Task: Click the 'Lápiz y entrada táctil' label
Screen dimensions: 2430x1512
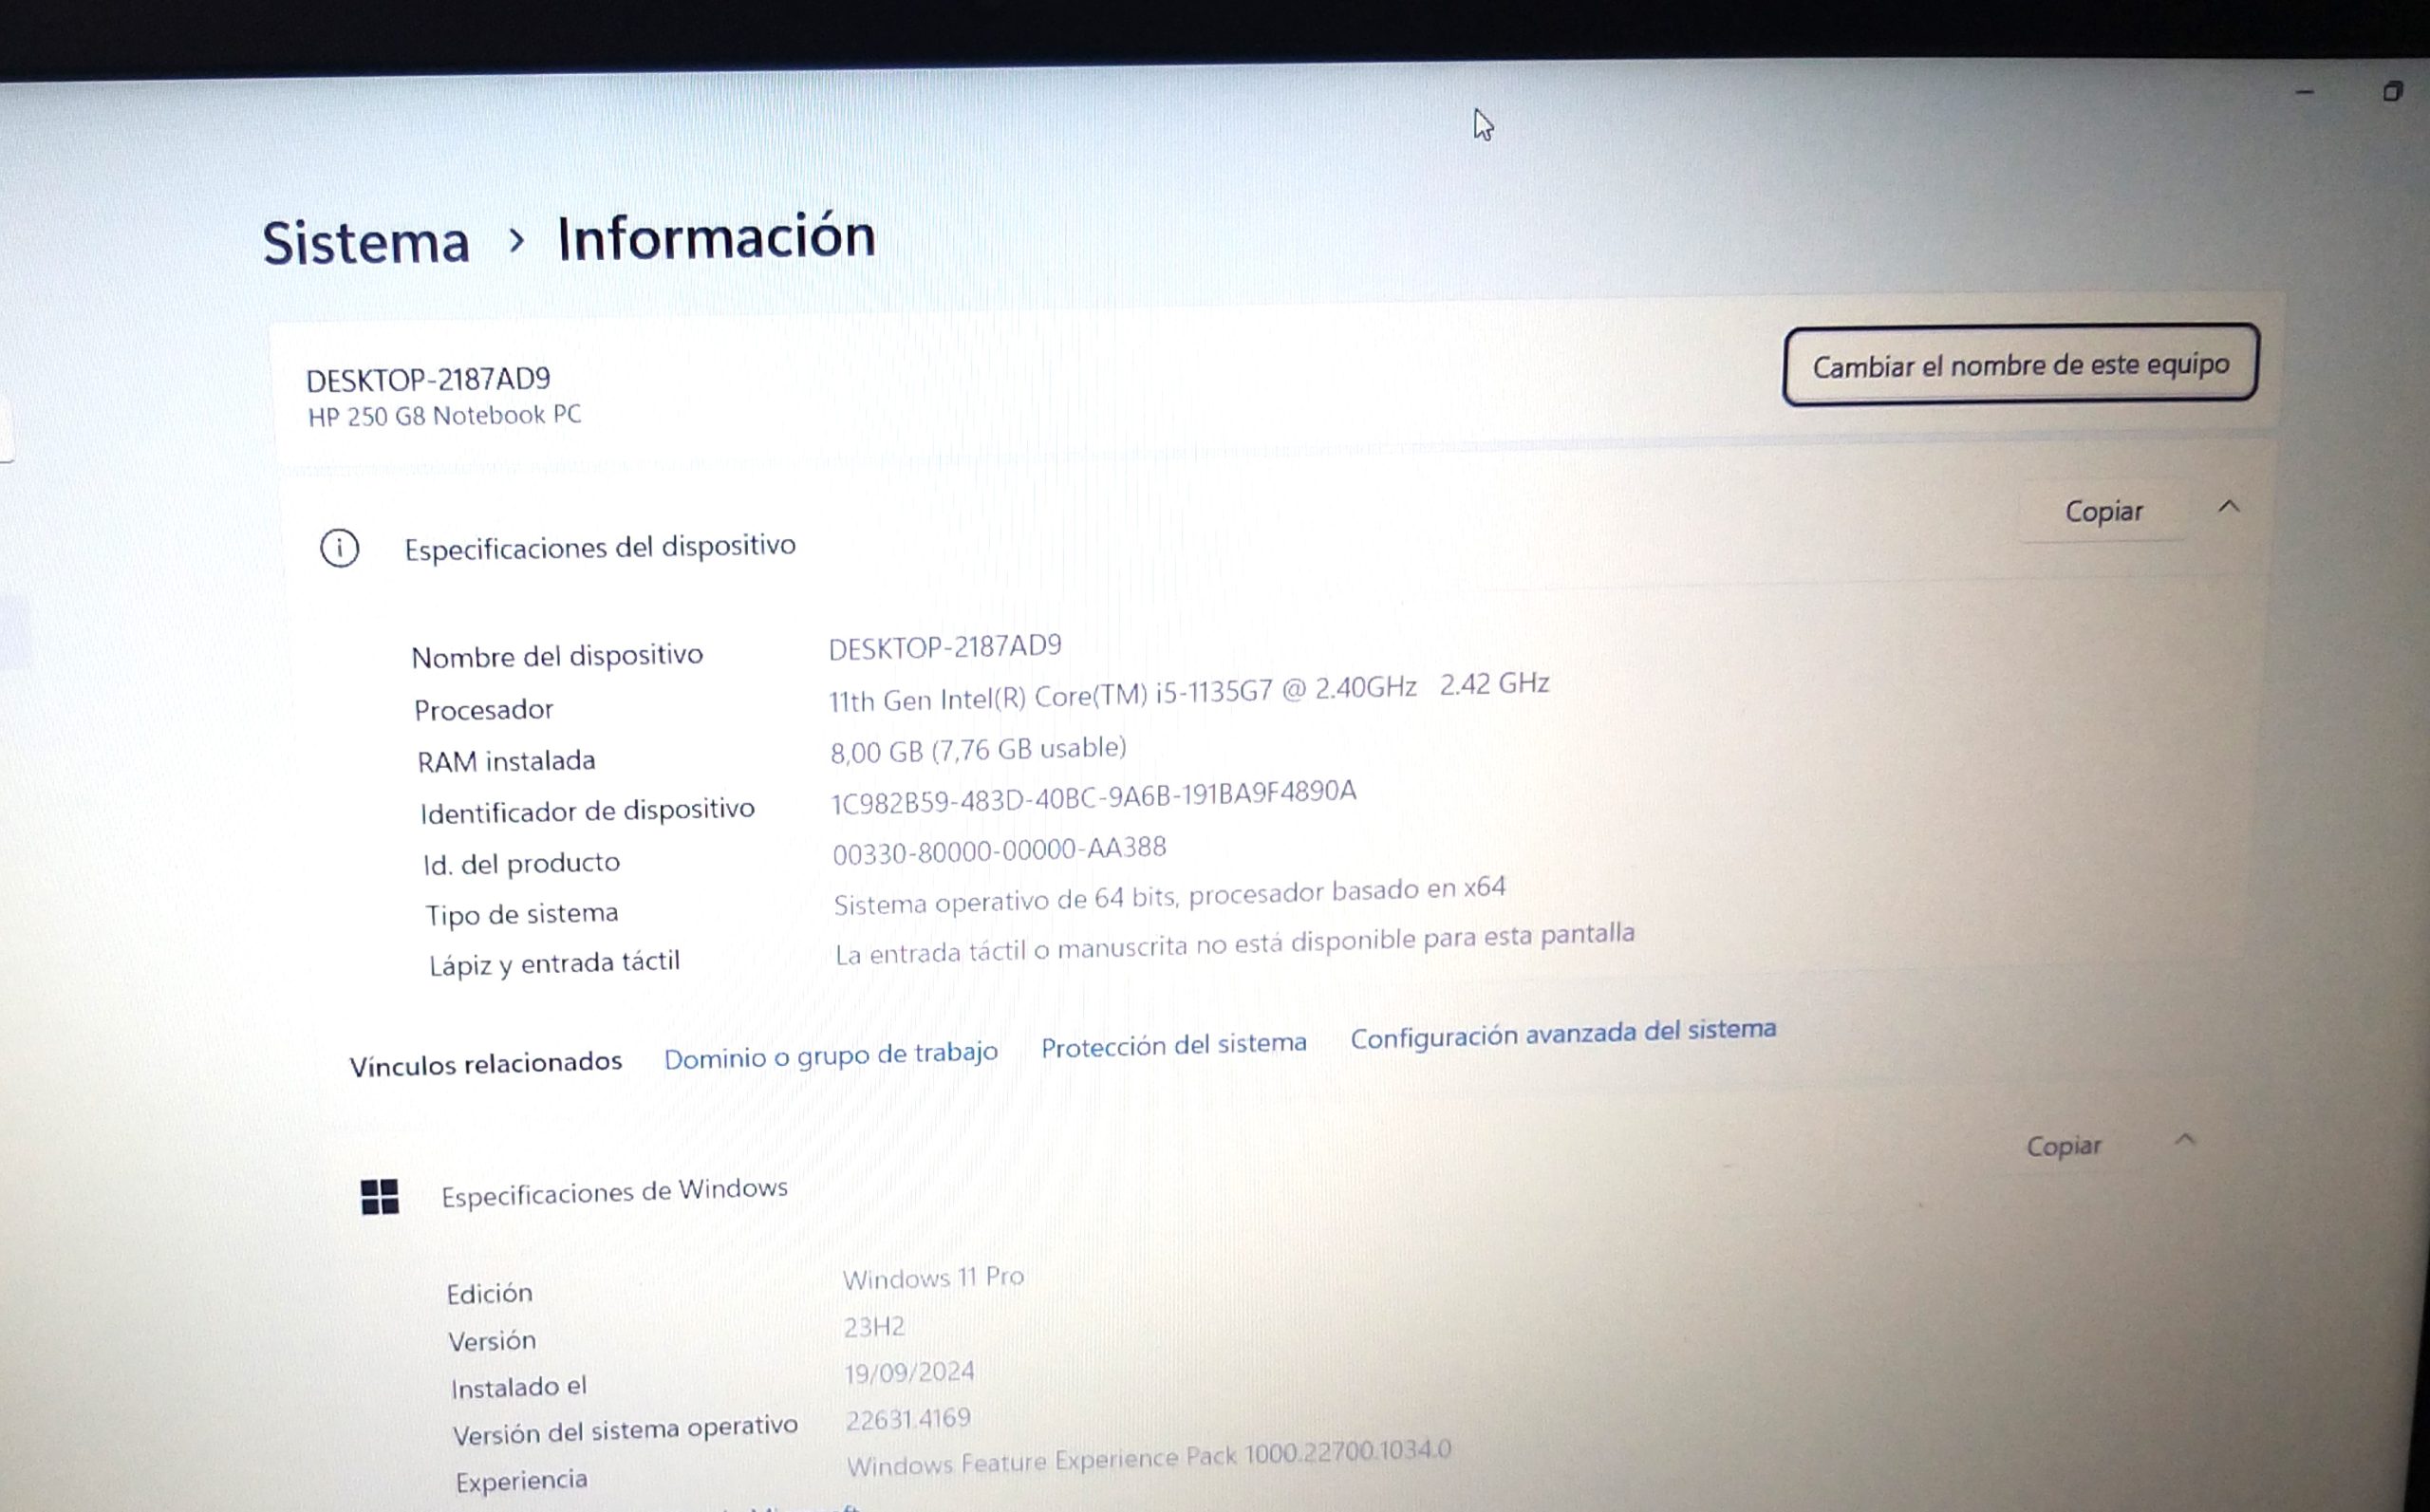Action: point(554,964)
